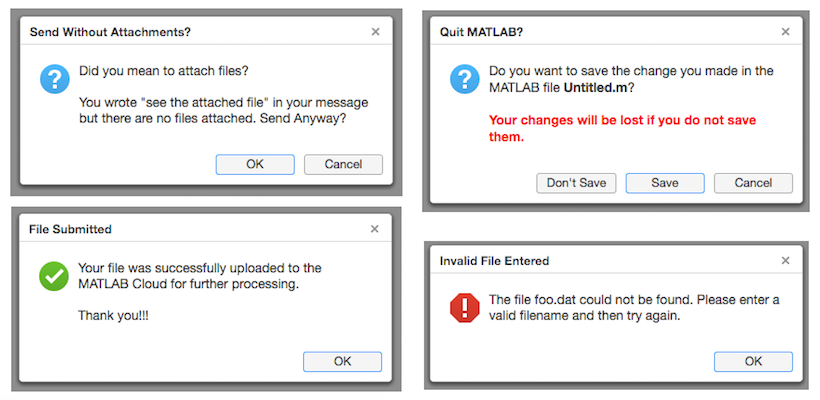Click the foo.dat error message text
Image resolution: width=820 pixels, height=400 pixels.
(x=634, y=308)
